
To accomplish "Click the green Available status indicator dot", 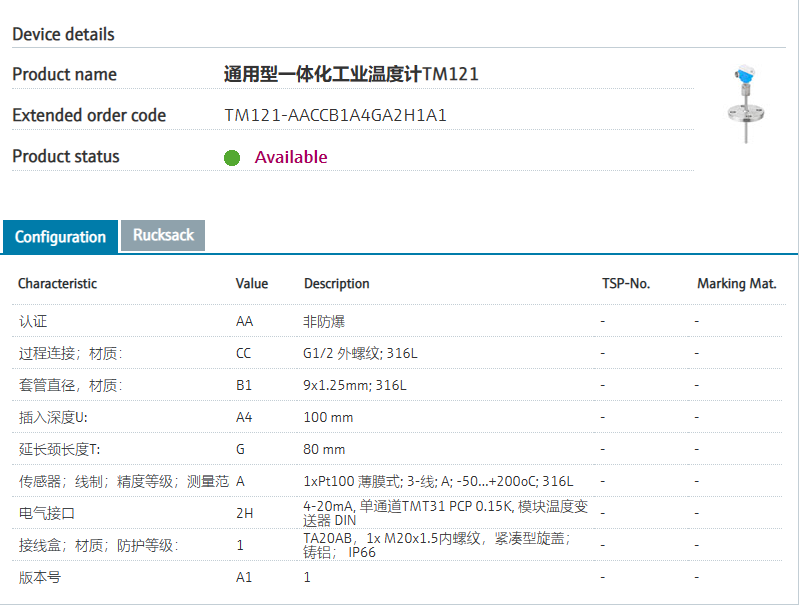I will 232,158.
